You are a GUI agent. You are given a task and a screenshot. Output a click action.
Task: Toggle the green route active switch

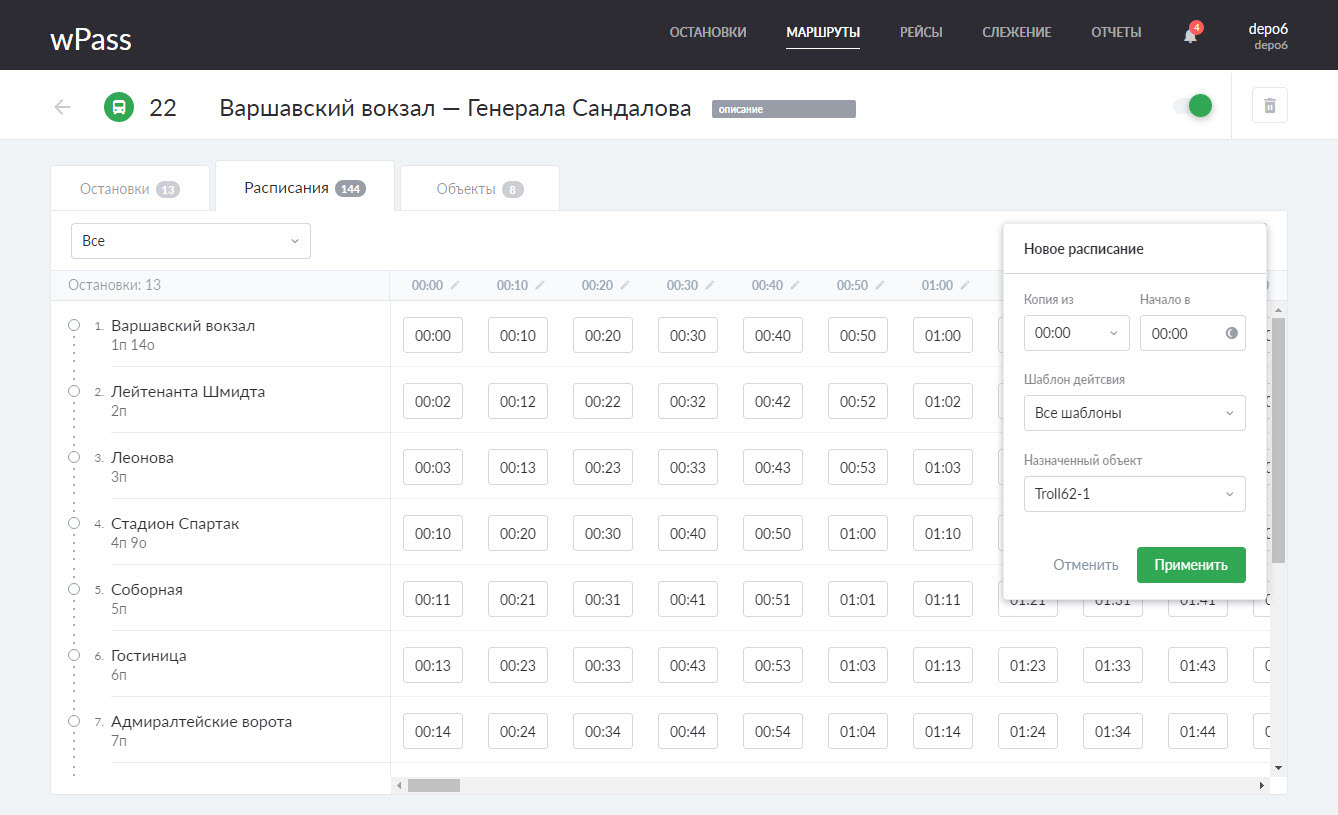[x=1194, y=106]
